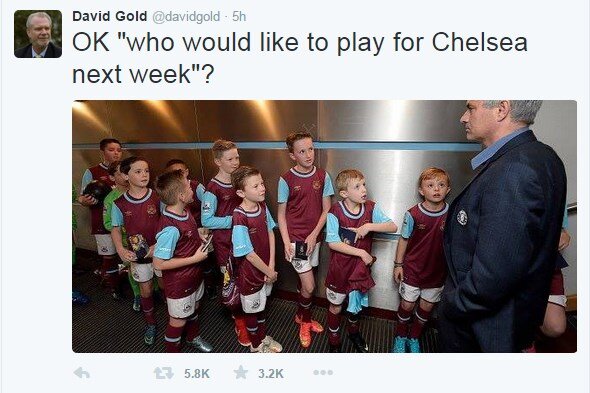View the 5.8K retweet count

197,373
